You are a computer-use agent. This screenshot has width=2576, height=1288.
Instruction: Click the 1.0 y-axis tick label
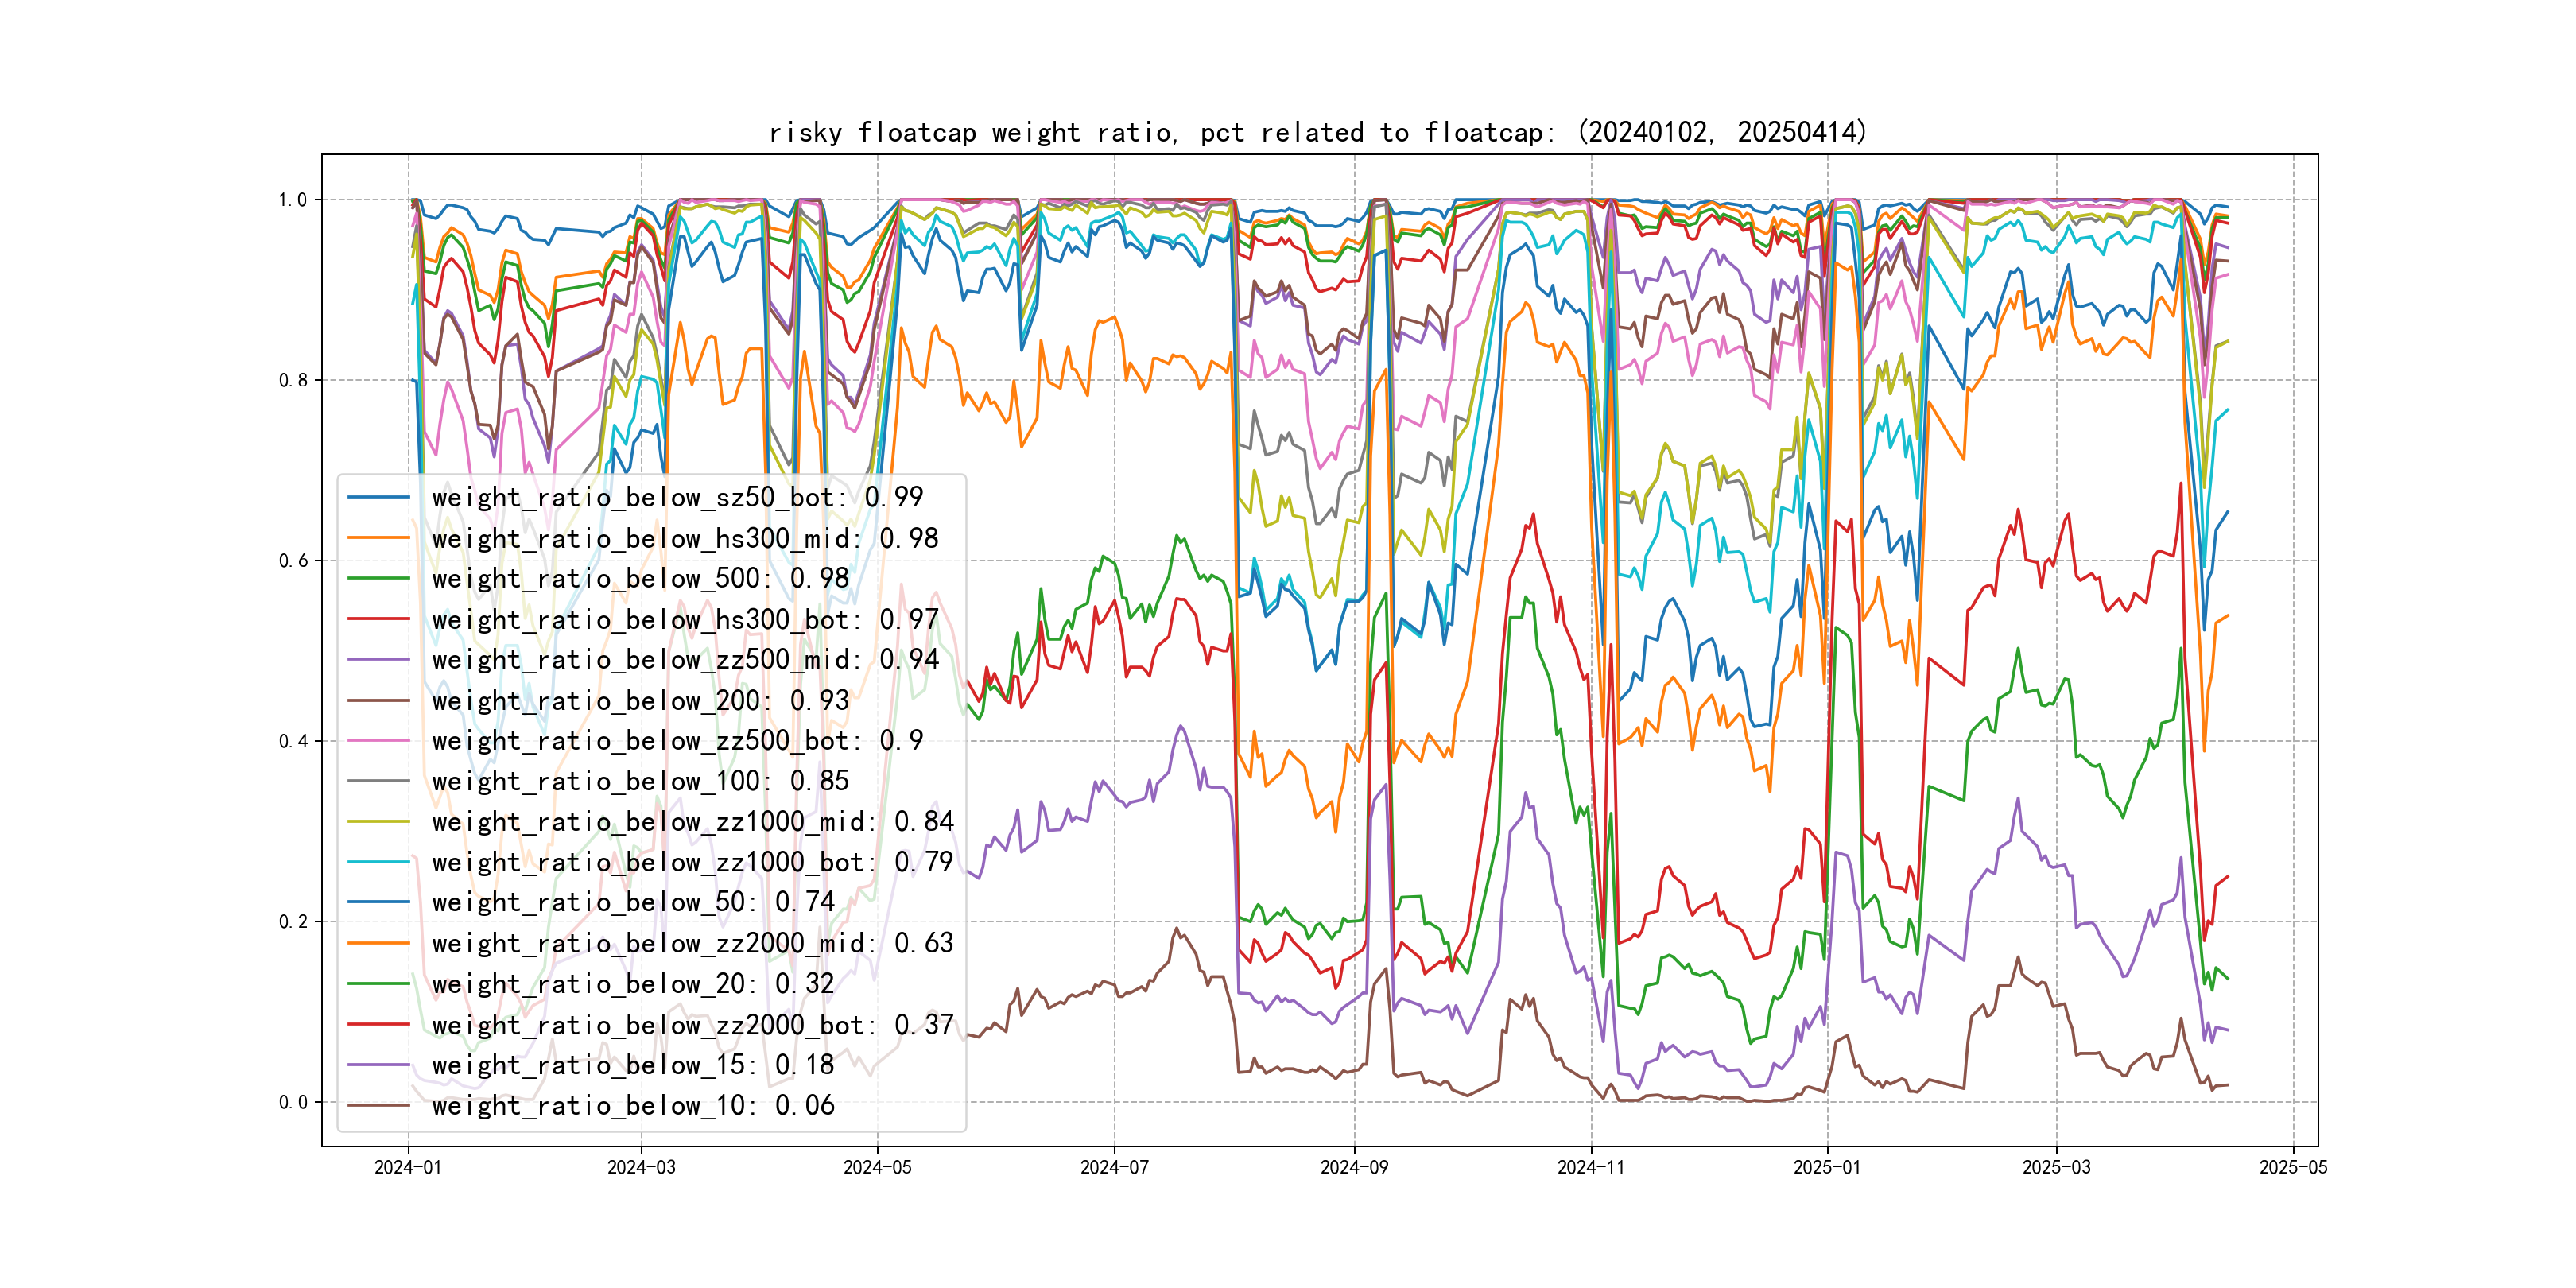click(x=293, y=200)
